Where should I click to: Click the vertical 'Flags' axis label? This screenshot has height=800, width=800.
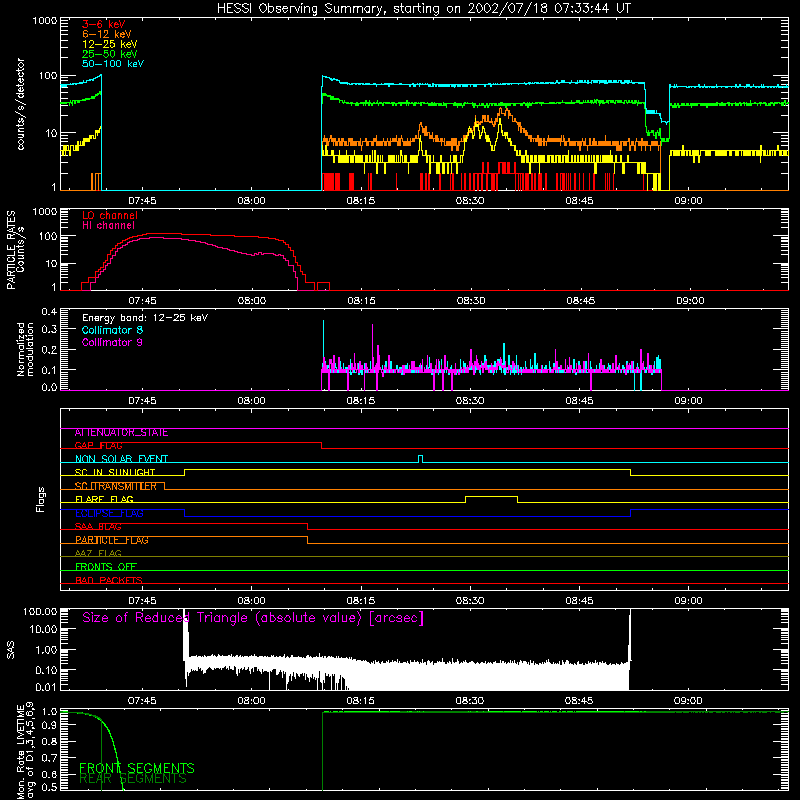coord(40,500)
